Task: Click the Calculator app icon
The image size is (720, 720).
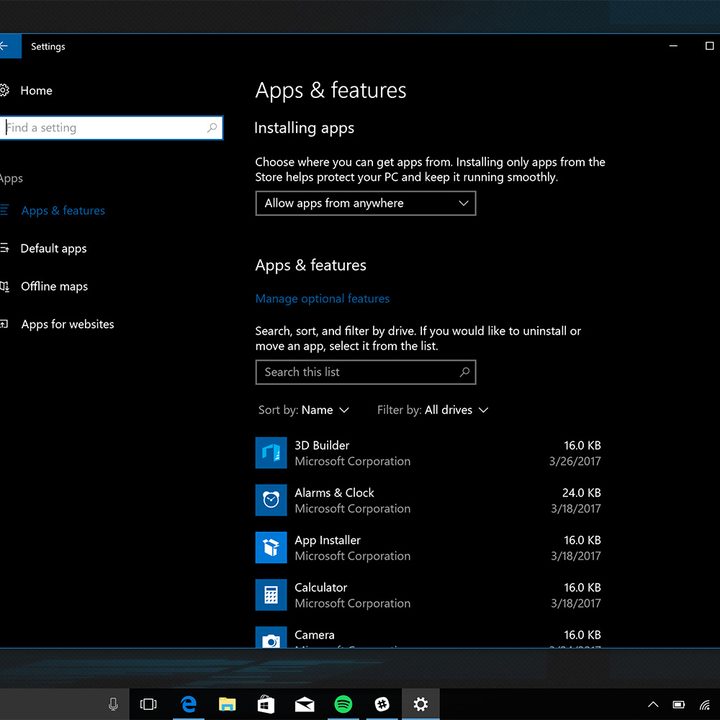Action: tap(271, 595)
